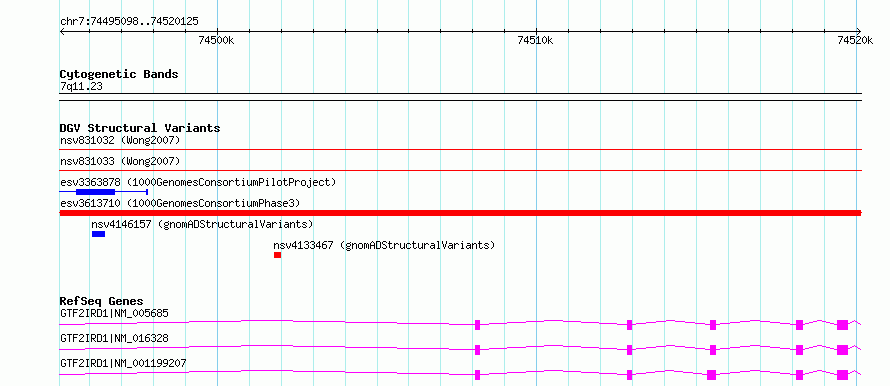Open esv3613710 1000GenomesConsortiumPhase3 label
The height and width of the screenshot is (386, 890).
point(180,203)
